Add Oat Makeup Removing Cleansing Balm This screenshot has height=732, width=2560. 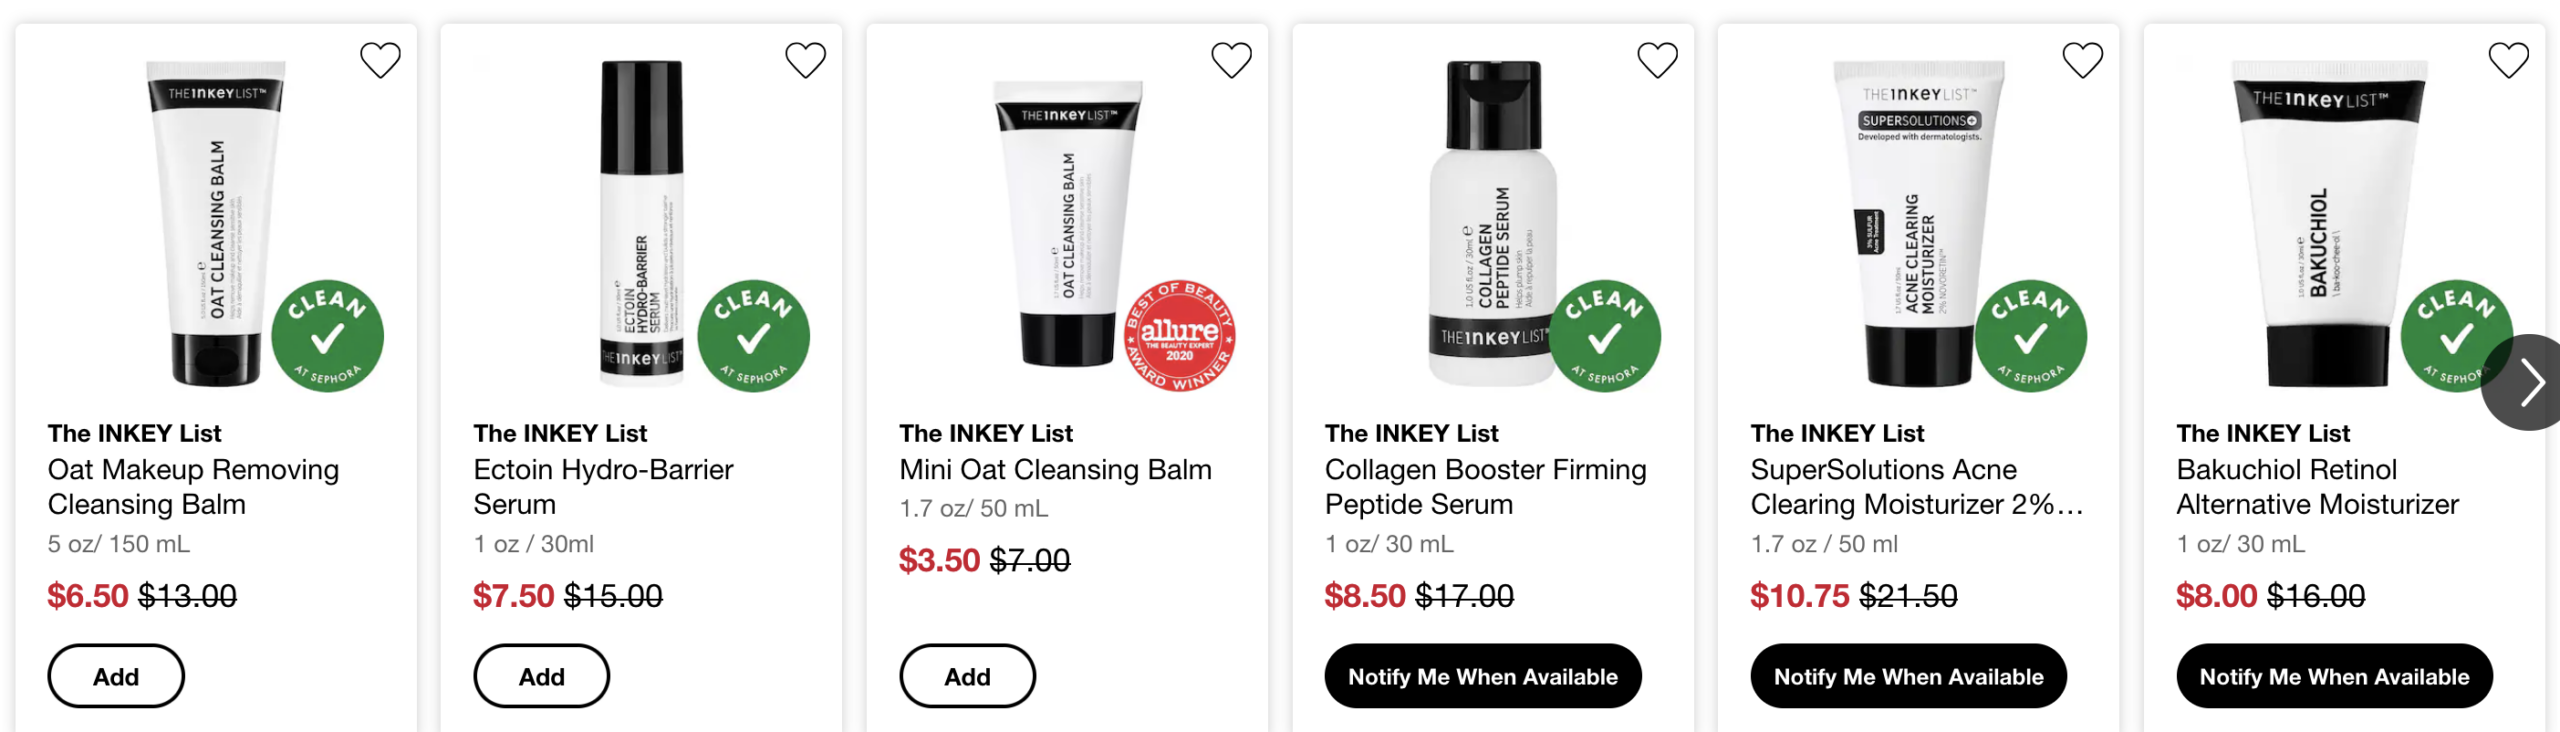click(x=116, y=676)
